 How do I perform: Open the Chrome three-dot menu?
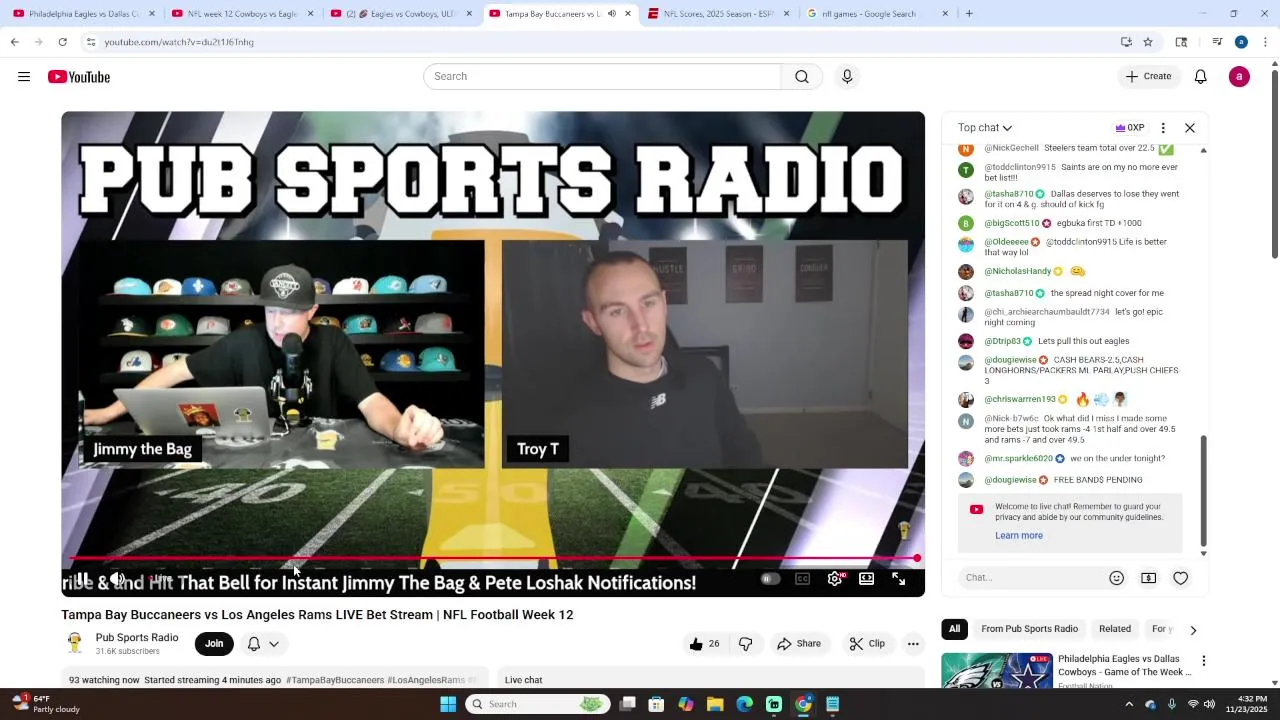point(1265,42)
